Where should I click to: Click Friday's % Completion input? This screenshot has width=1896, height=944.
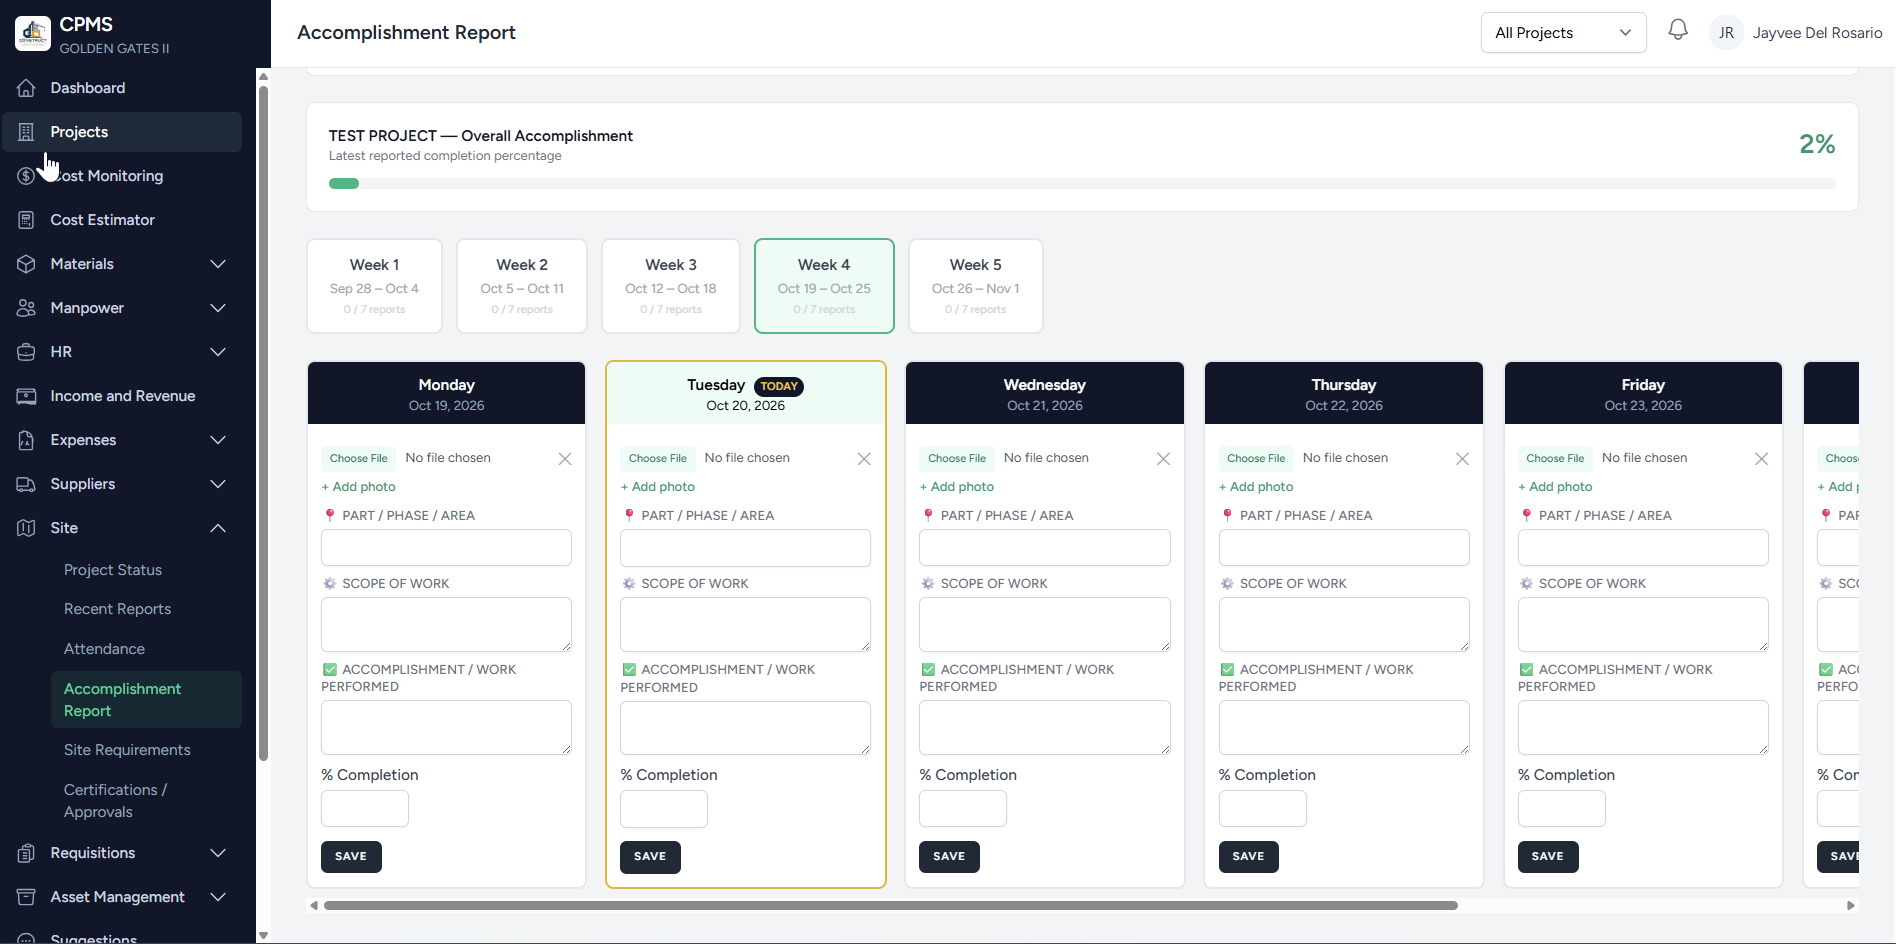[1562, 809]
